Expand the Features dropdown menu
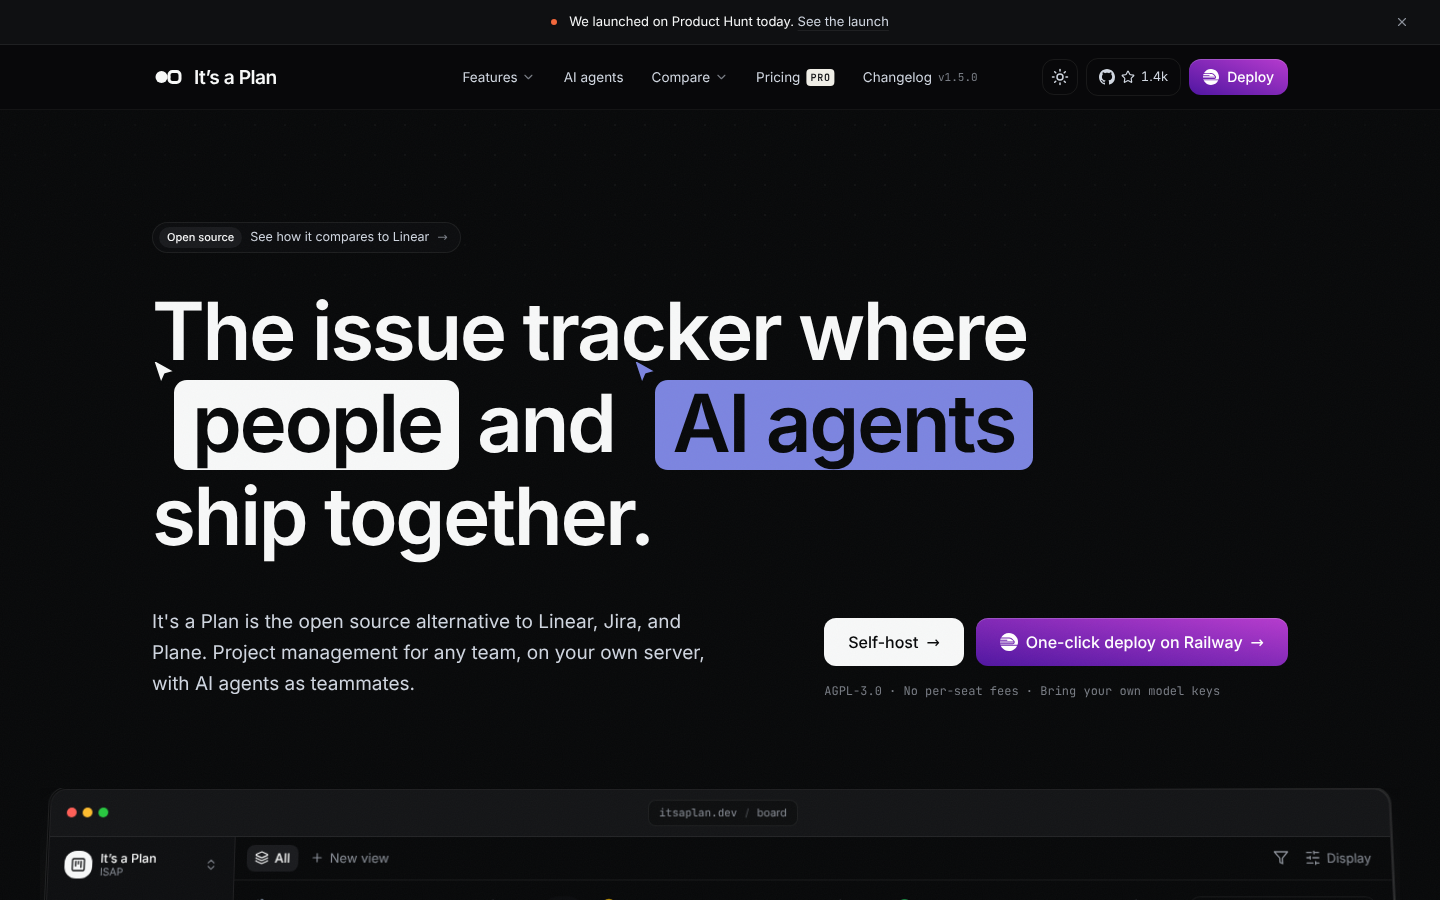 (498, 77)
